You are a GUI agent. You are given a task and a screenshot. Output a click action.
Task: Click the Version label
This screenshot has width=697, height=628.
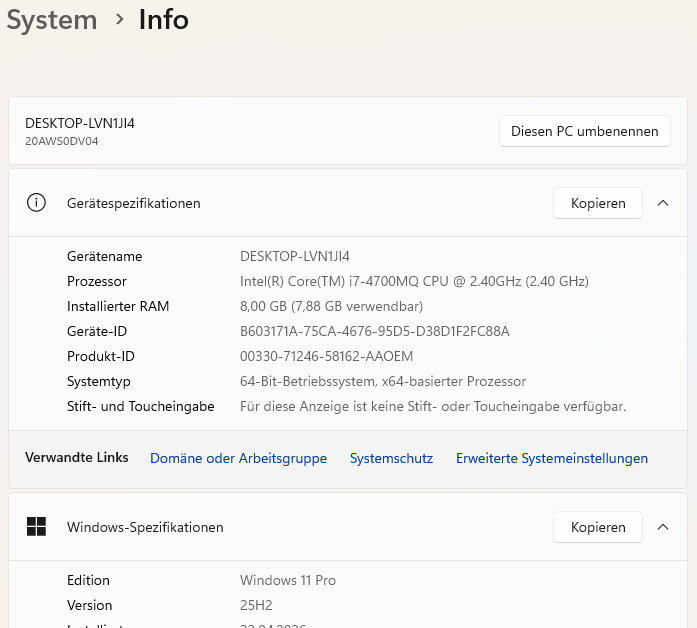click(90, 605)
